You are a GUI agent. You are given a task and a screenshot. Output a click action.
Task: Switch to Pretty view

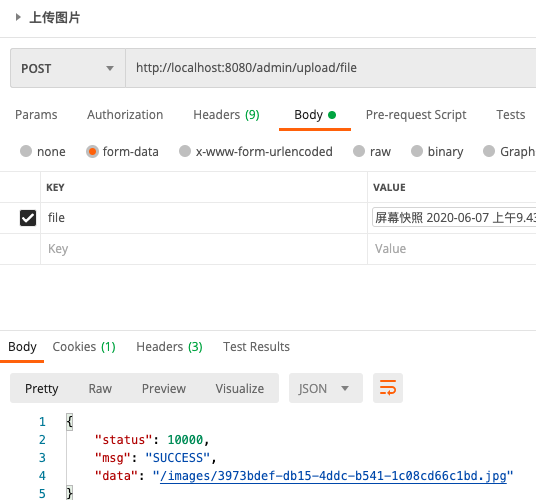click(42, 389)
